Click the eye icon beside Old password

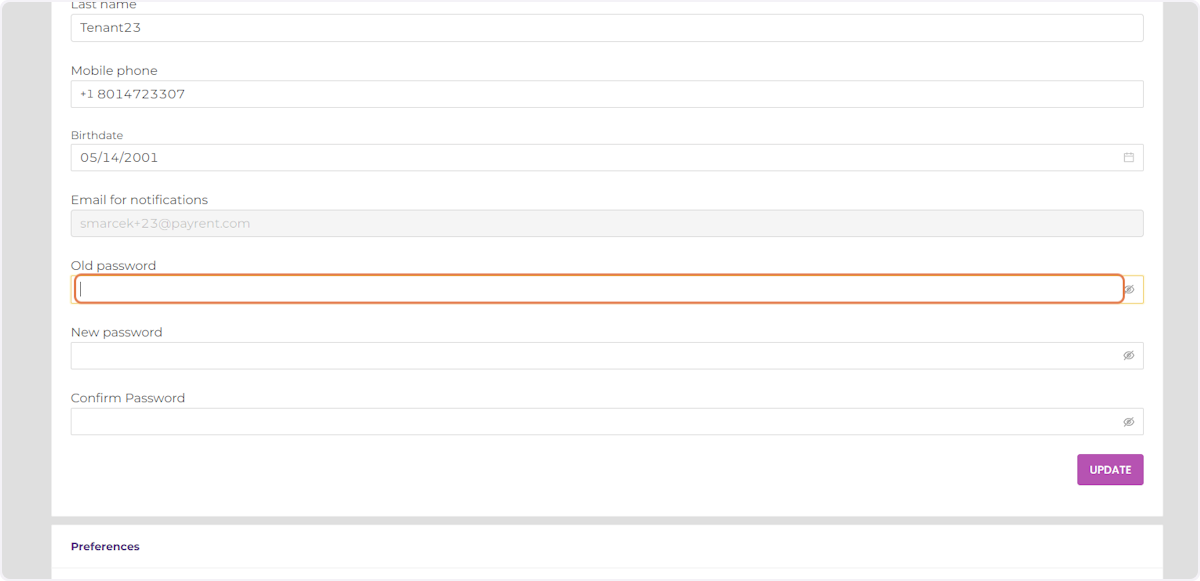click(1128, 289)
